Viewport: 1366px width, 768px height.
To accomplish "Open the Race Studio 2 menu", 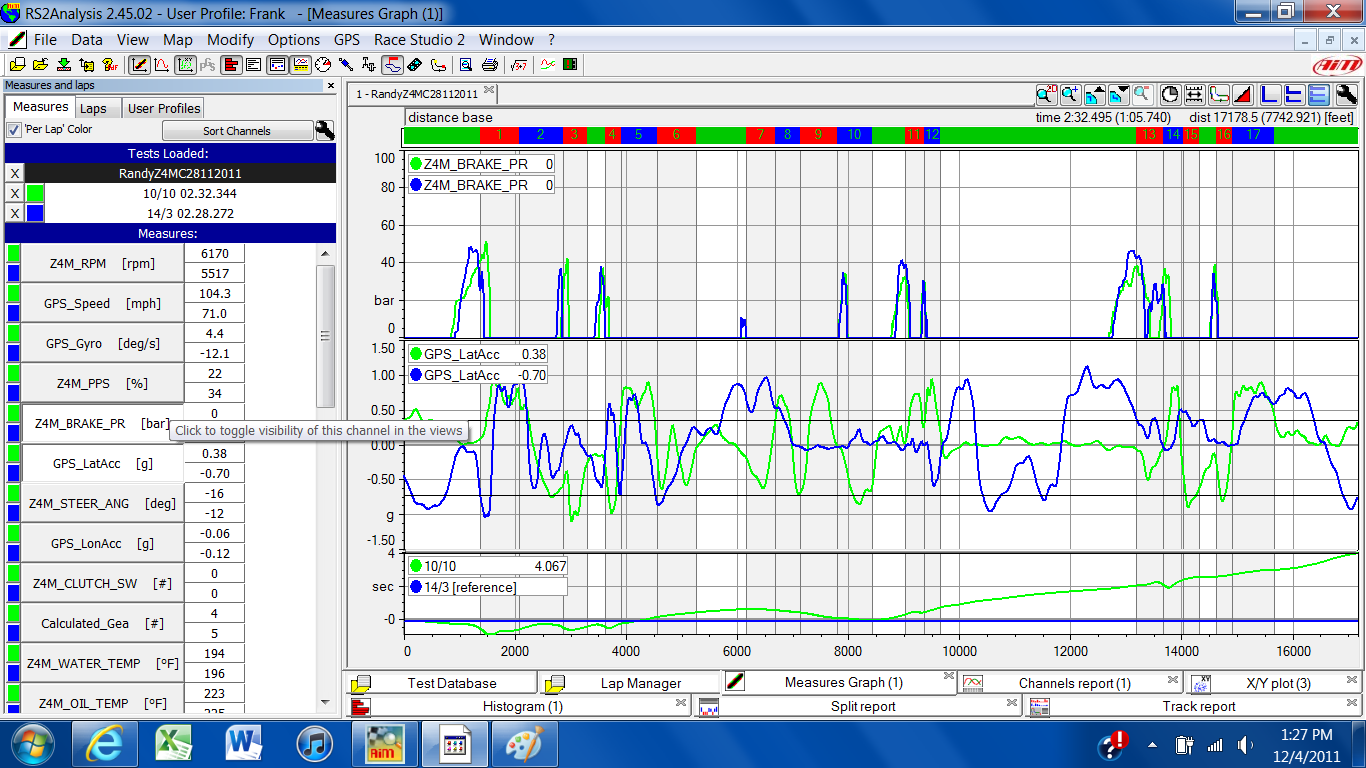I will (x=419, y=40).
